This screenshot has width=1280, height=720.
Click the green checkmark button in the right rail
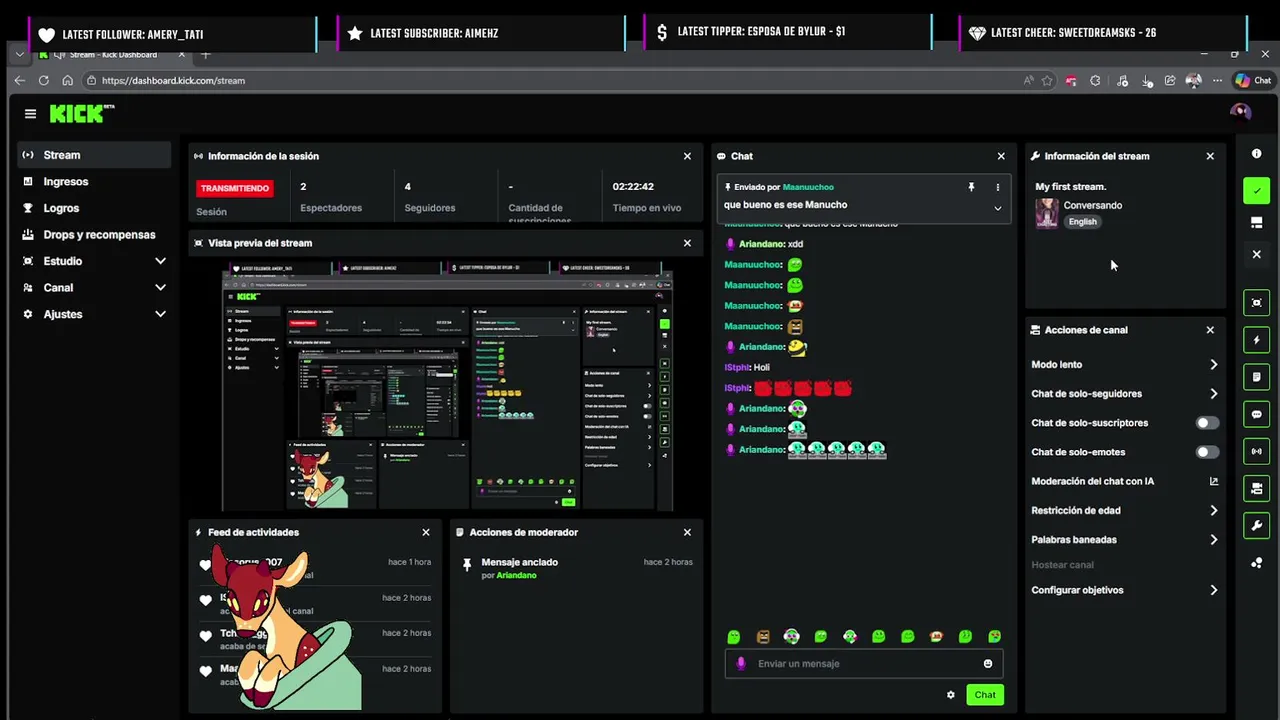1257,191
